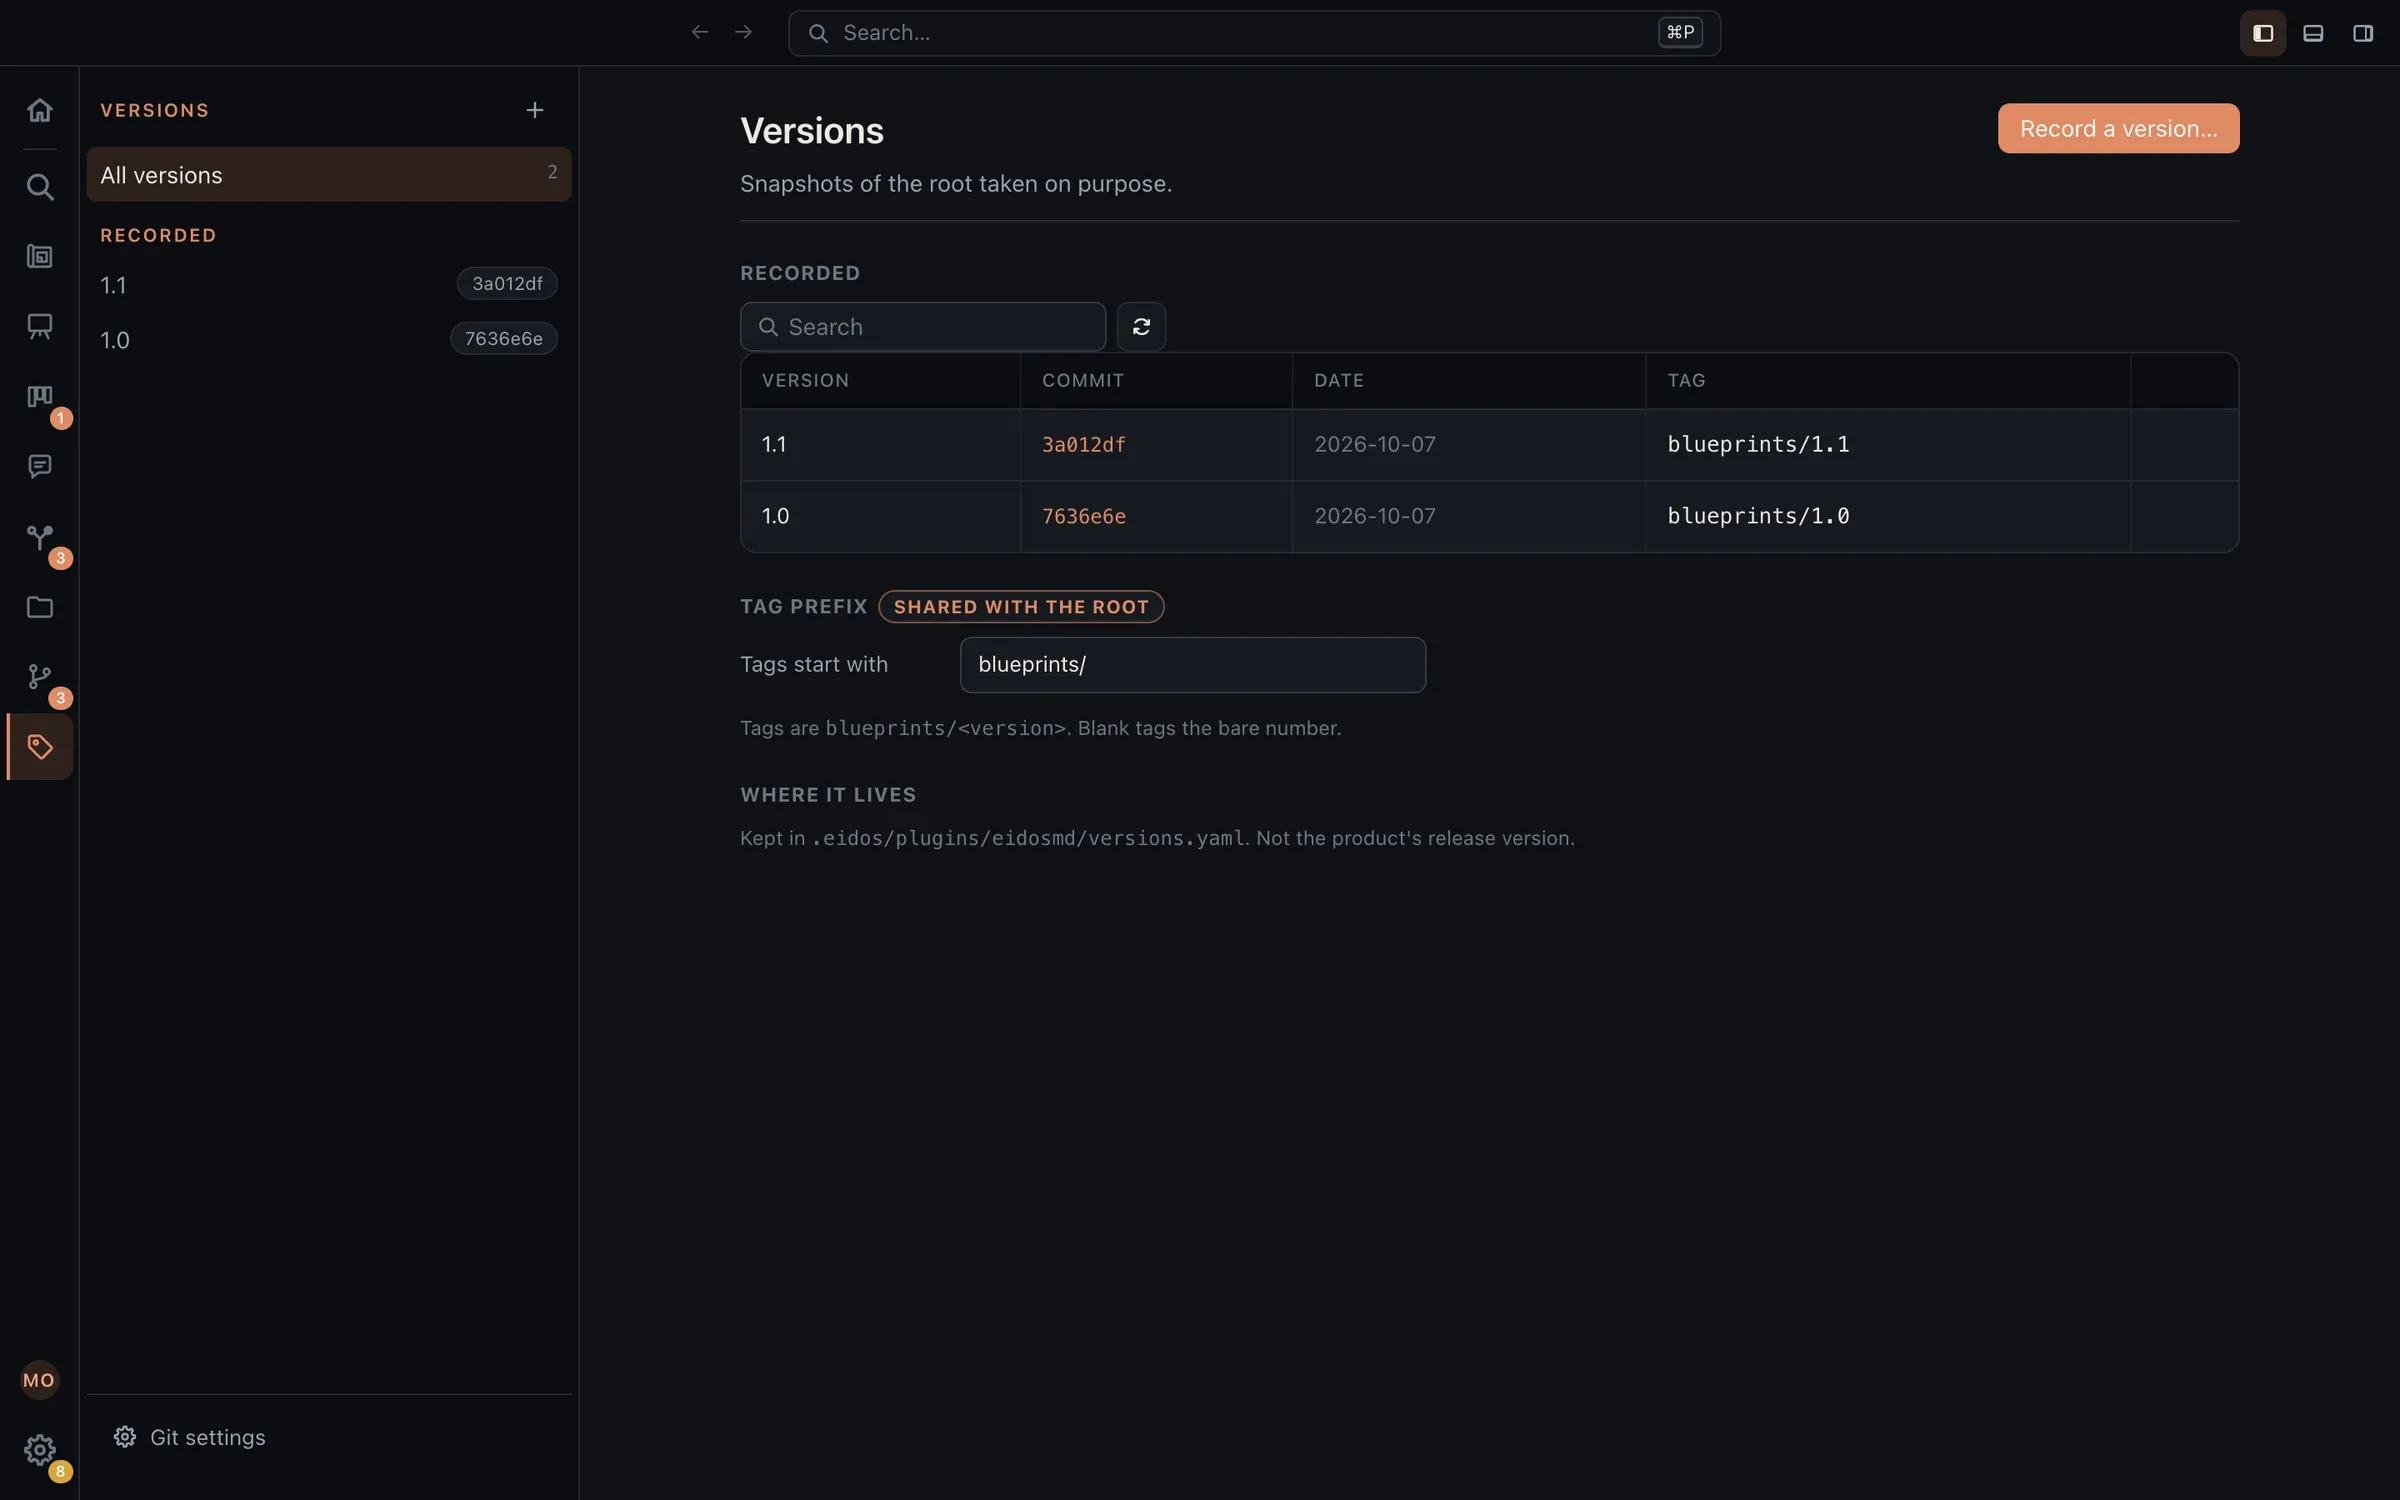Open the merge graph icon with badge 3
The width and height of the screenshot is (2400, 1500).
tap(40, 537)
